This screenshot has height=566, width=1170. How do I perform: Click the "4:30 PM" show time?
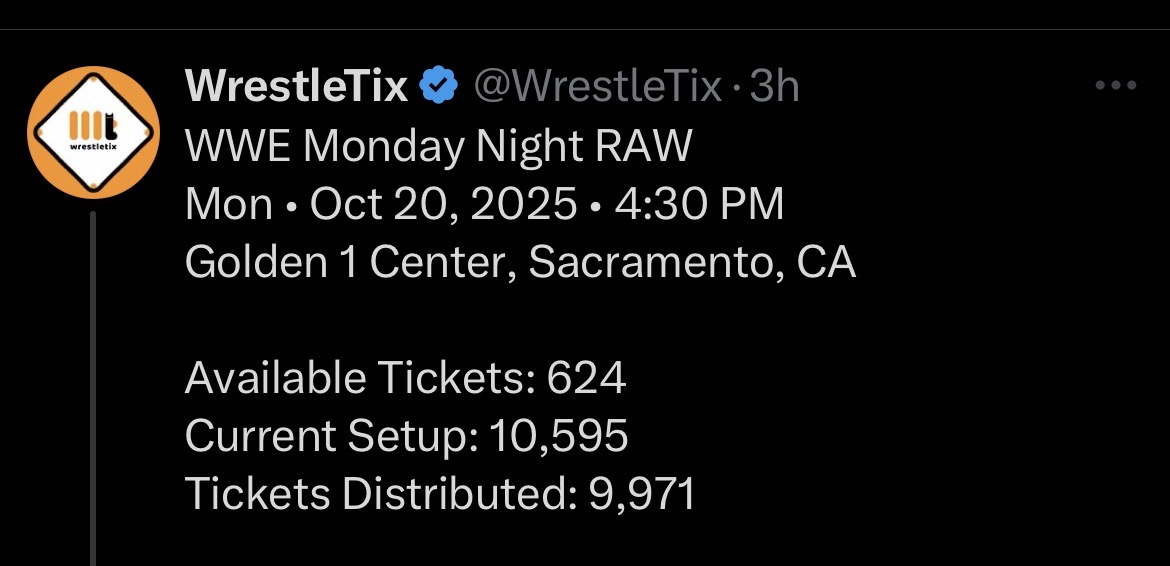coord(698,205)
